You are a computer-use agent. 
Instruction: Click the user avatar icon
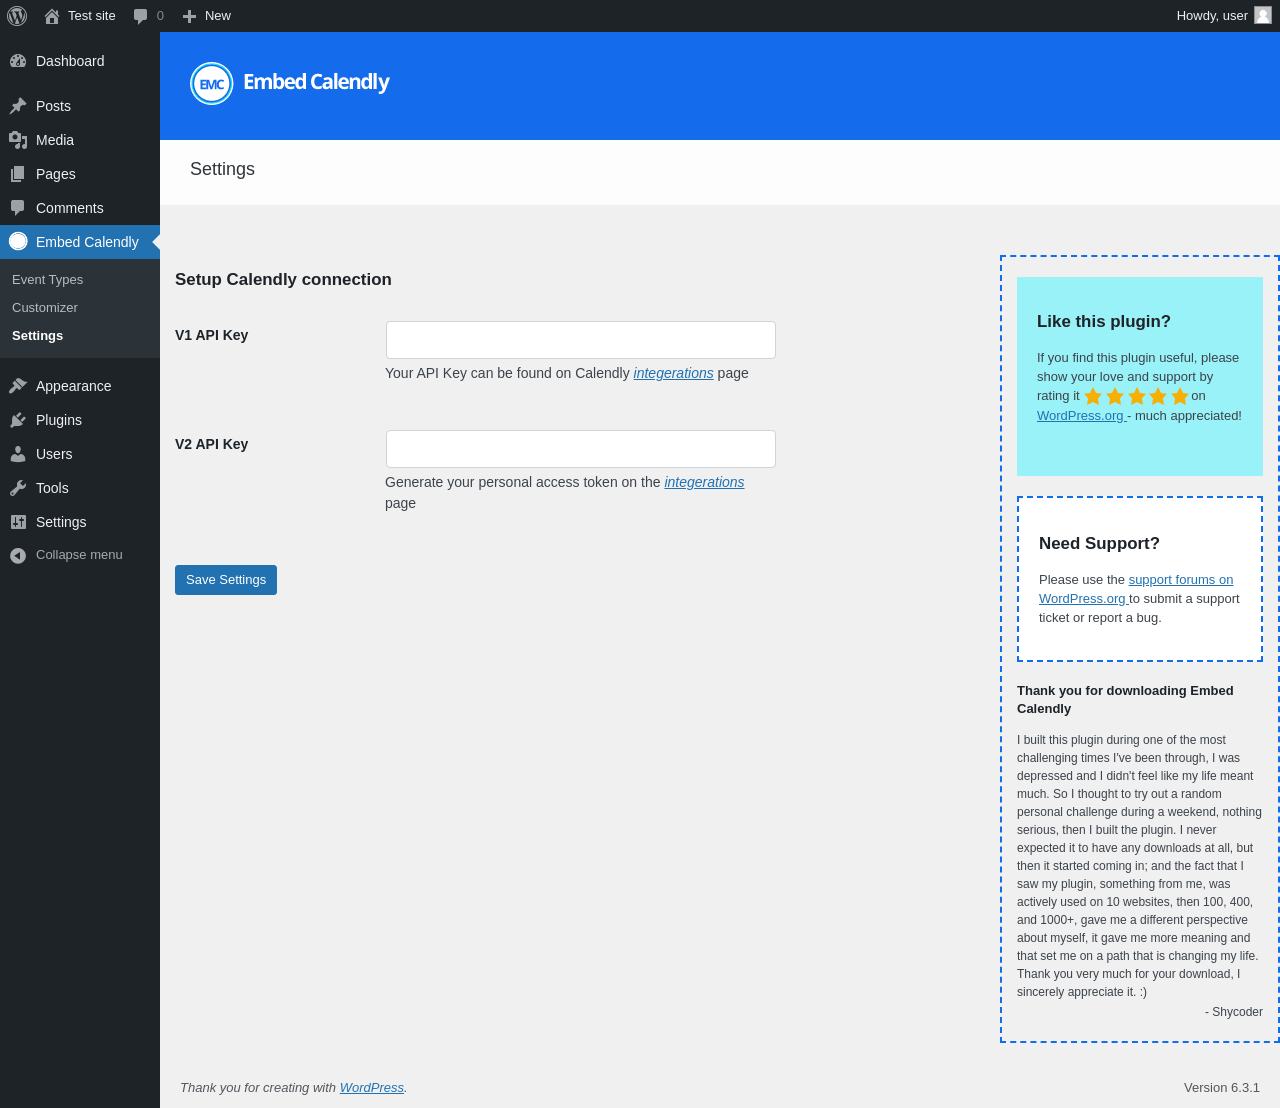1263,15
